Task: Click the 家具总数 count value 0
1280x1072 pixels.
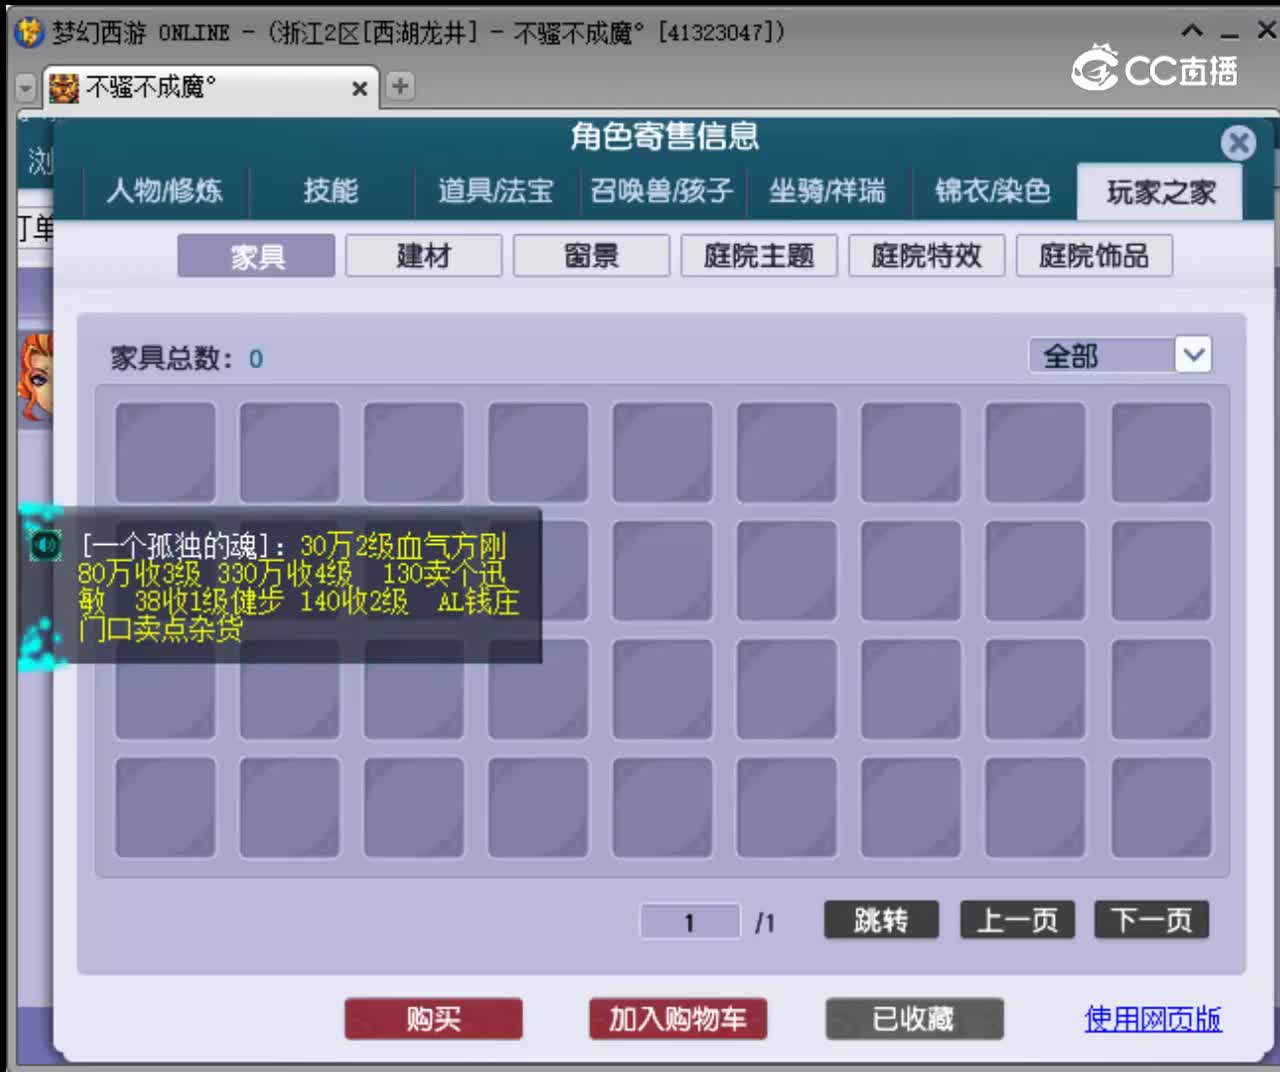Action: coord(256,359)
